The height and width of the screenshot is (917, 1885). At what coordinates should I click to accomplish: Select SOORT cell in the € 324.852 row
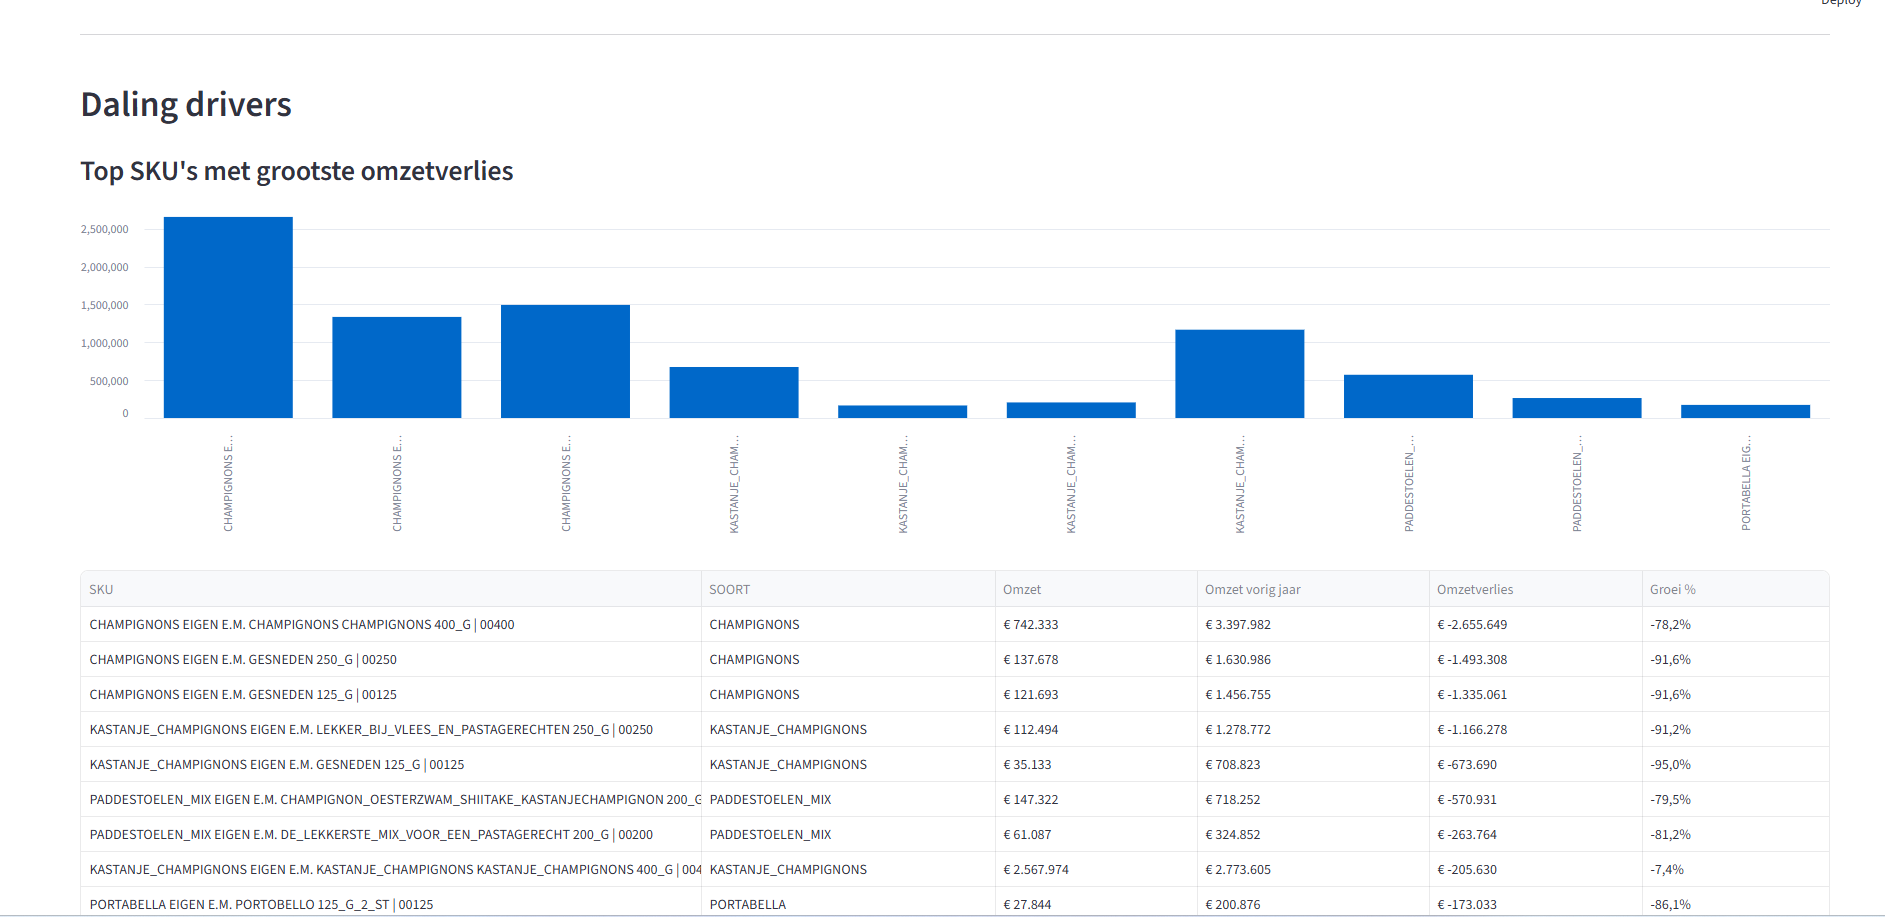point(848,834)
